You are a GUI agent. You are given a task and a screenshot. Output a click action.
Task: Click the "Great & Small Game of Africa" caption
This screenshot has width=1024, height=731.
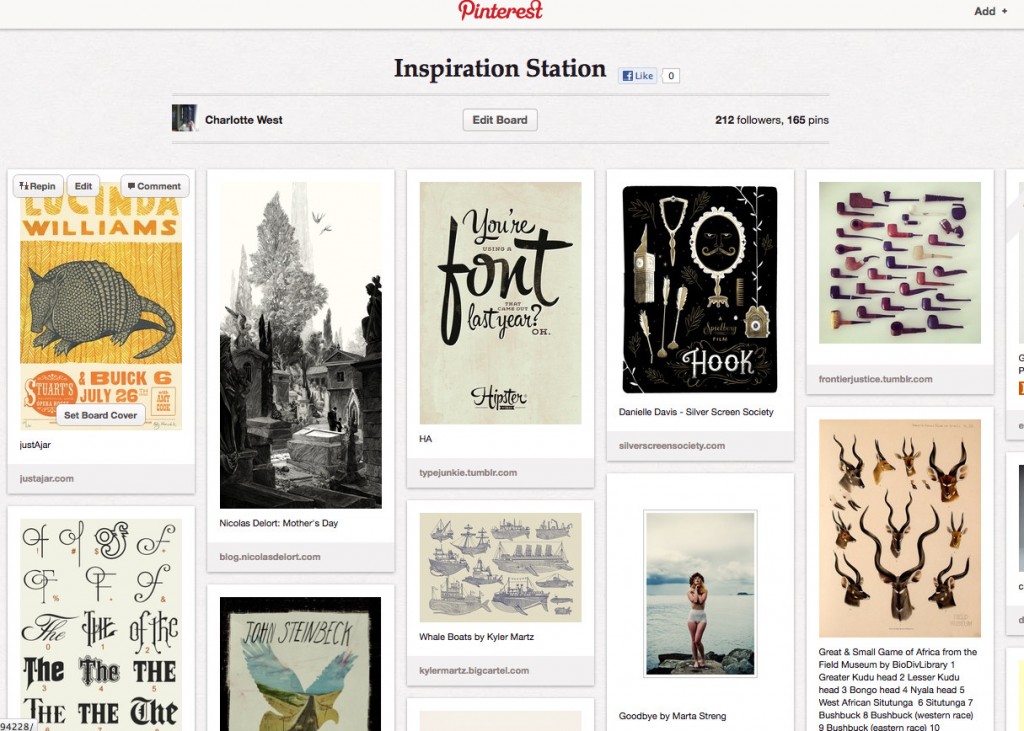click(x=898, y=689)
